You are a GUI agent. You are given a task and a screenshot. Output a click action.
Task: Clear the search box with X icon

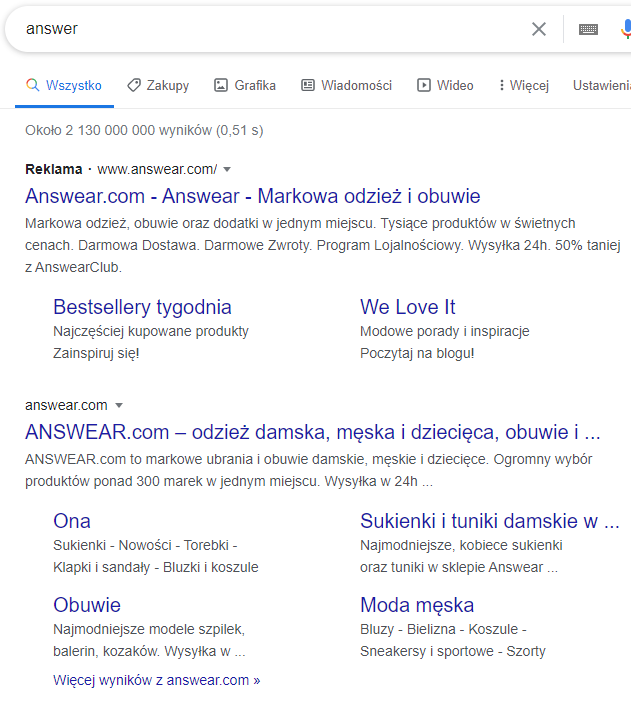point(539,29)
